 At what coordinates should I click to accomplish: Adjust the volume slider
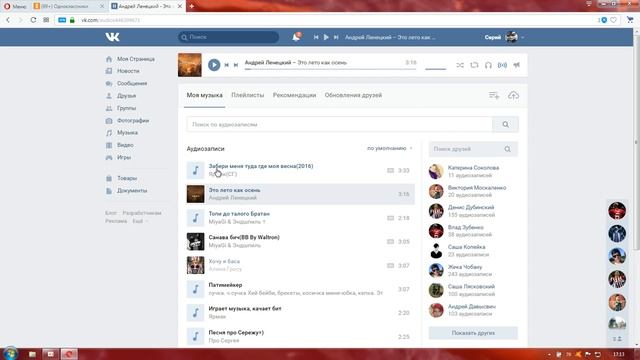pos(436,69)
